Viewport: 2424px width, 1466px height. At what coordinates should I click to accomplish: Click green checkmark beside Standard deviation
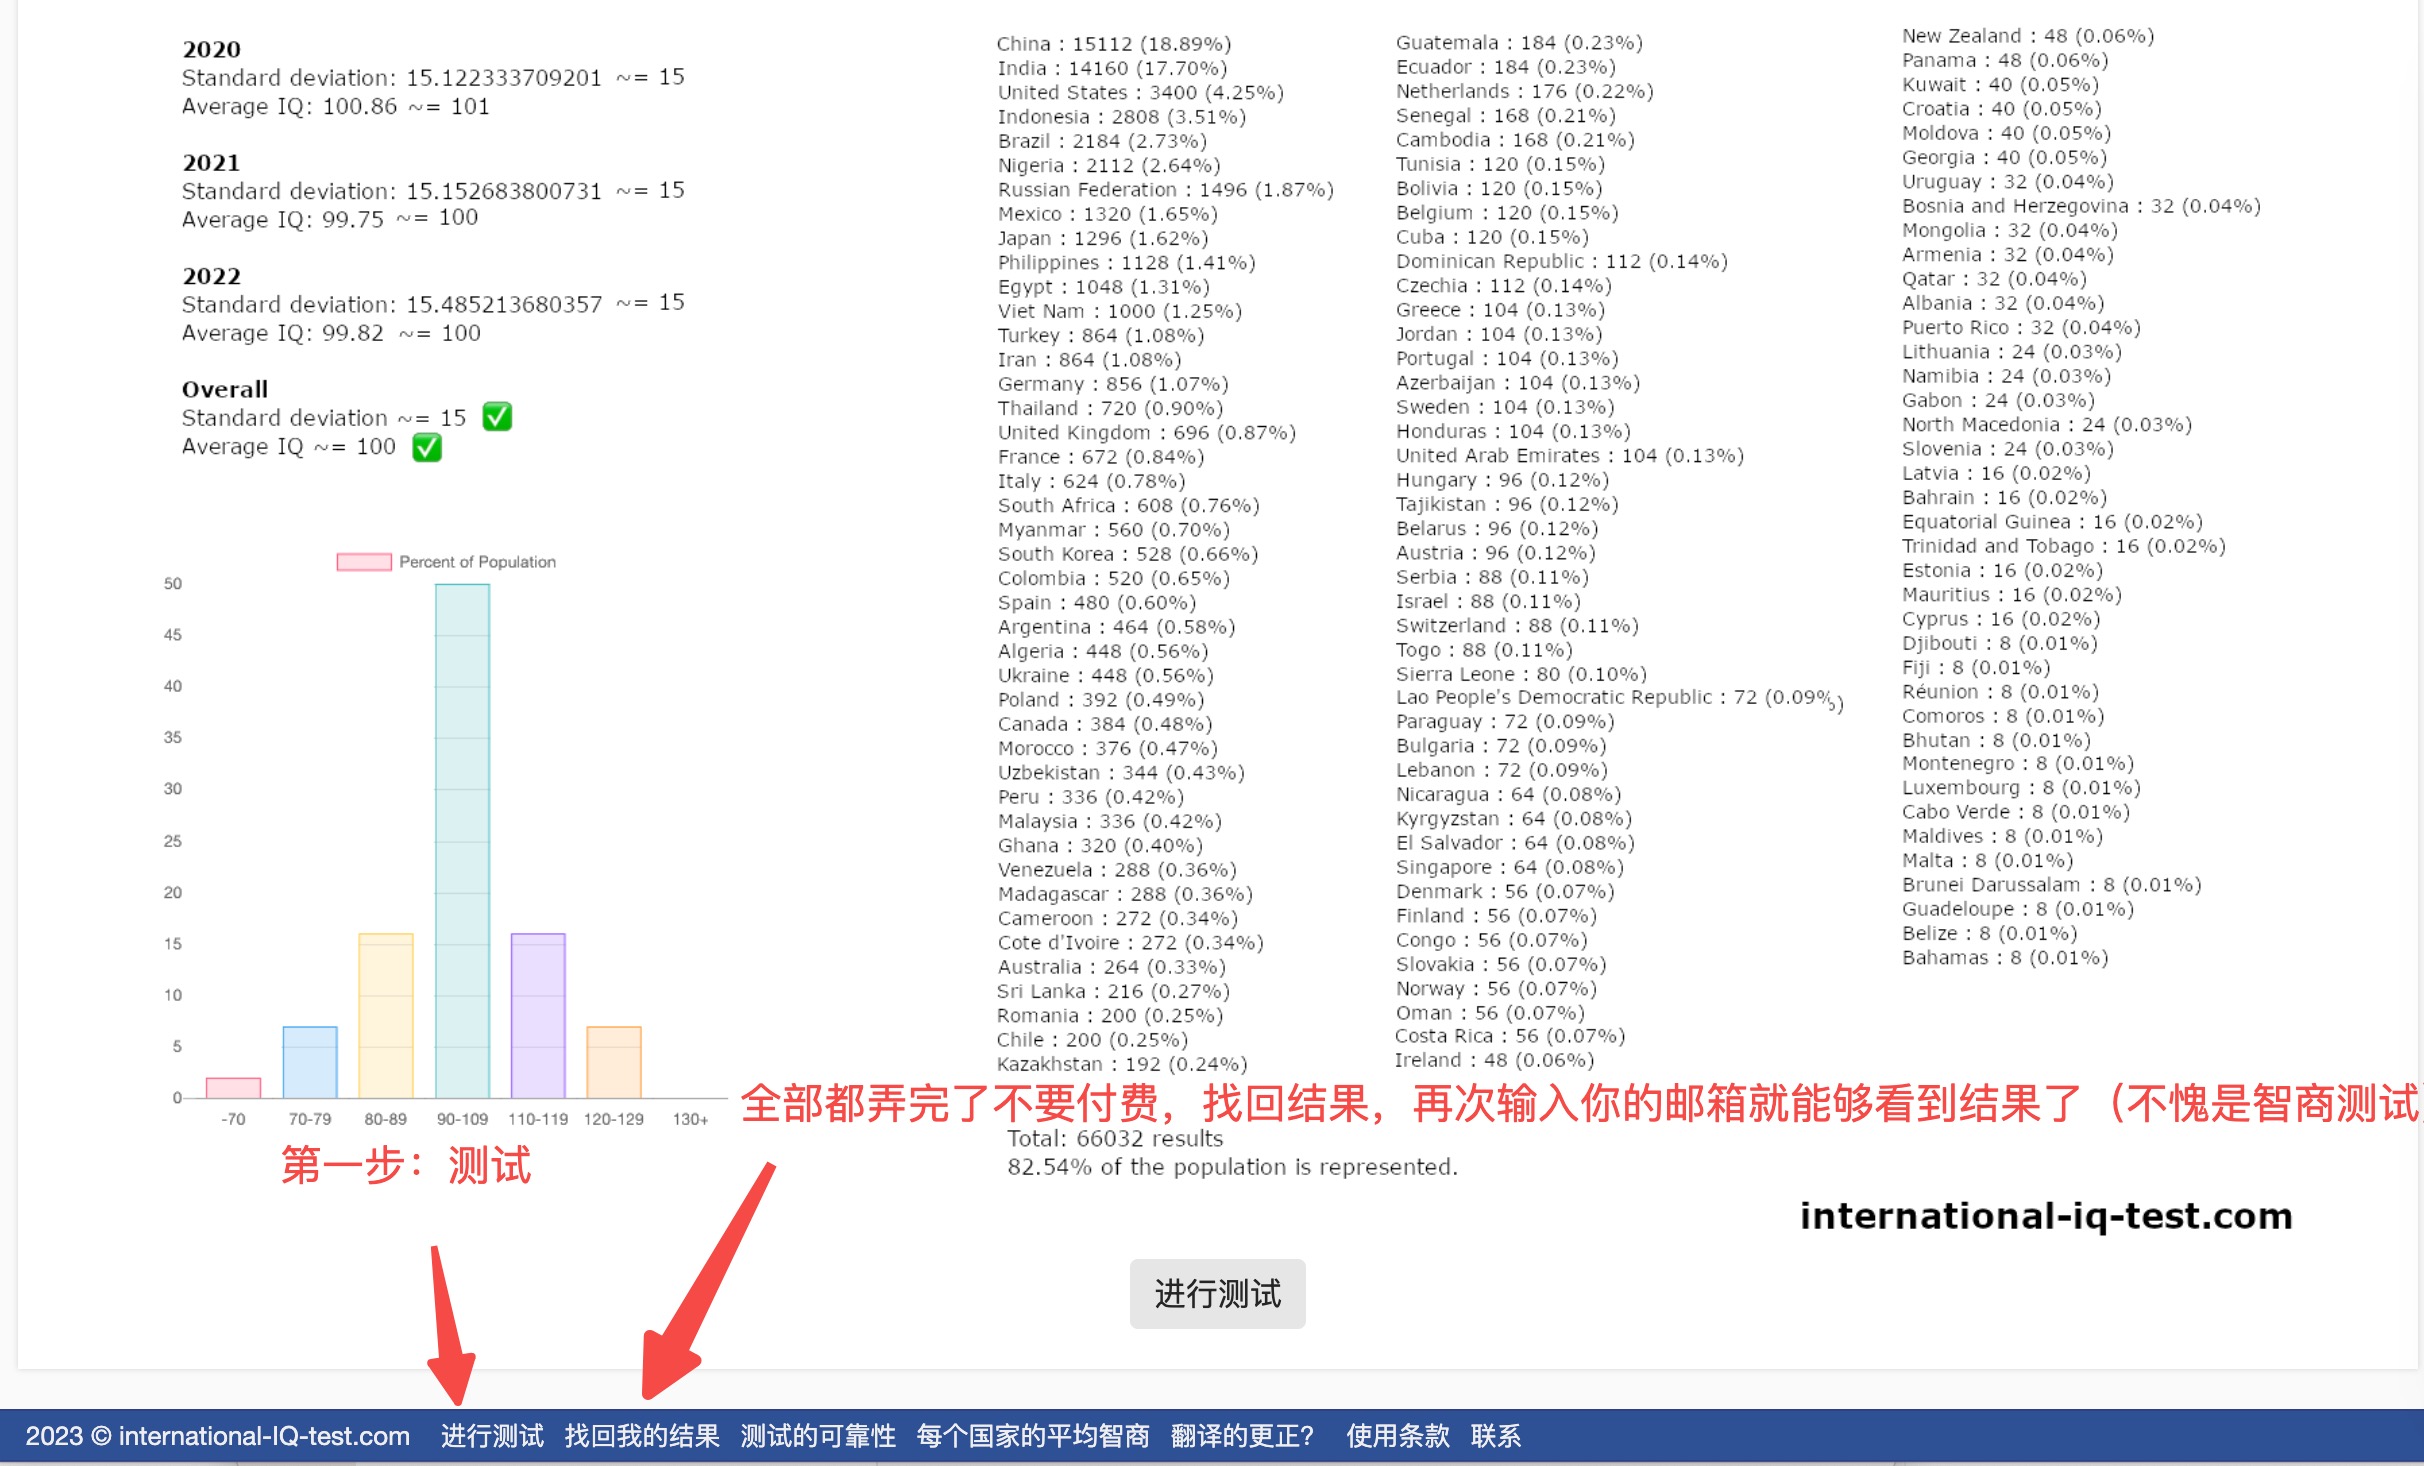click(x=497, y=417)
